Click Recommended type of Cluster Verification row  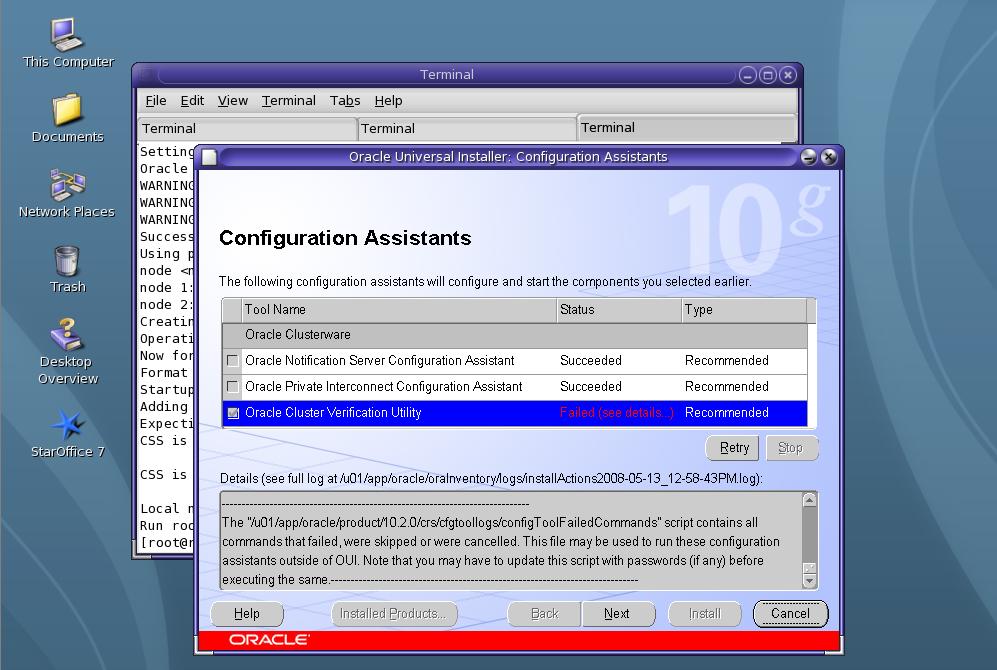[727, 413]
